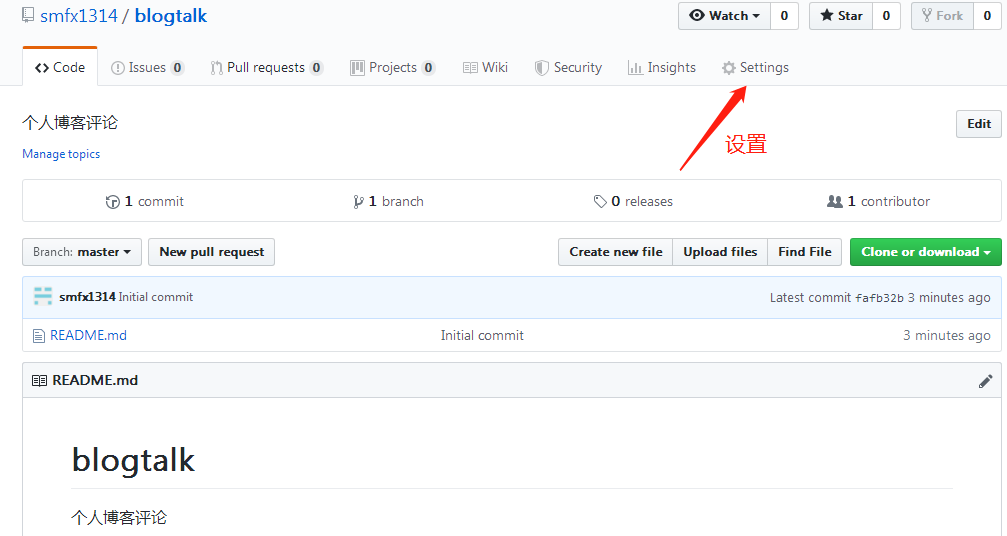Click the fork icon in Fork button
Viewport: 1007px width, 536px height.
coord(927,15)
